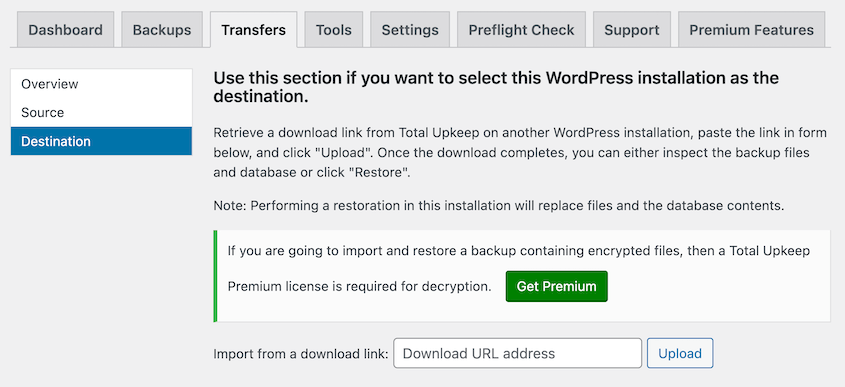The width and height of the screenshot is (845, 387).
Task: Open the Dashboard tab
Action: coord(65,30)
